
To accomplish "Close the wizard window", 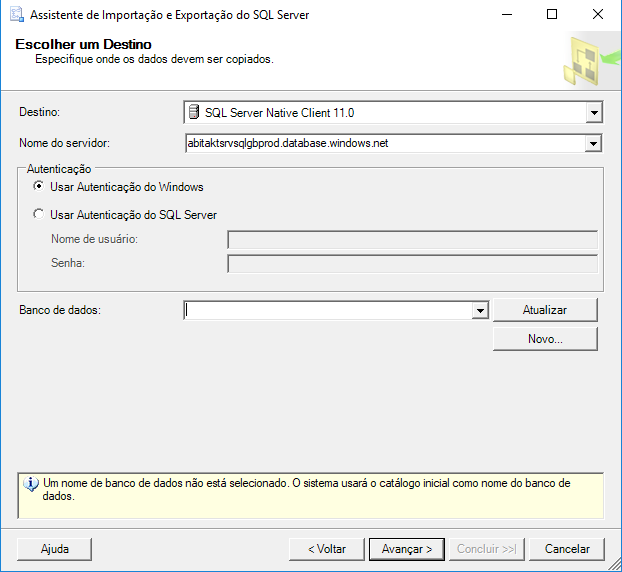I will click(598, 15).
